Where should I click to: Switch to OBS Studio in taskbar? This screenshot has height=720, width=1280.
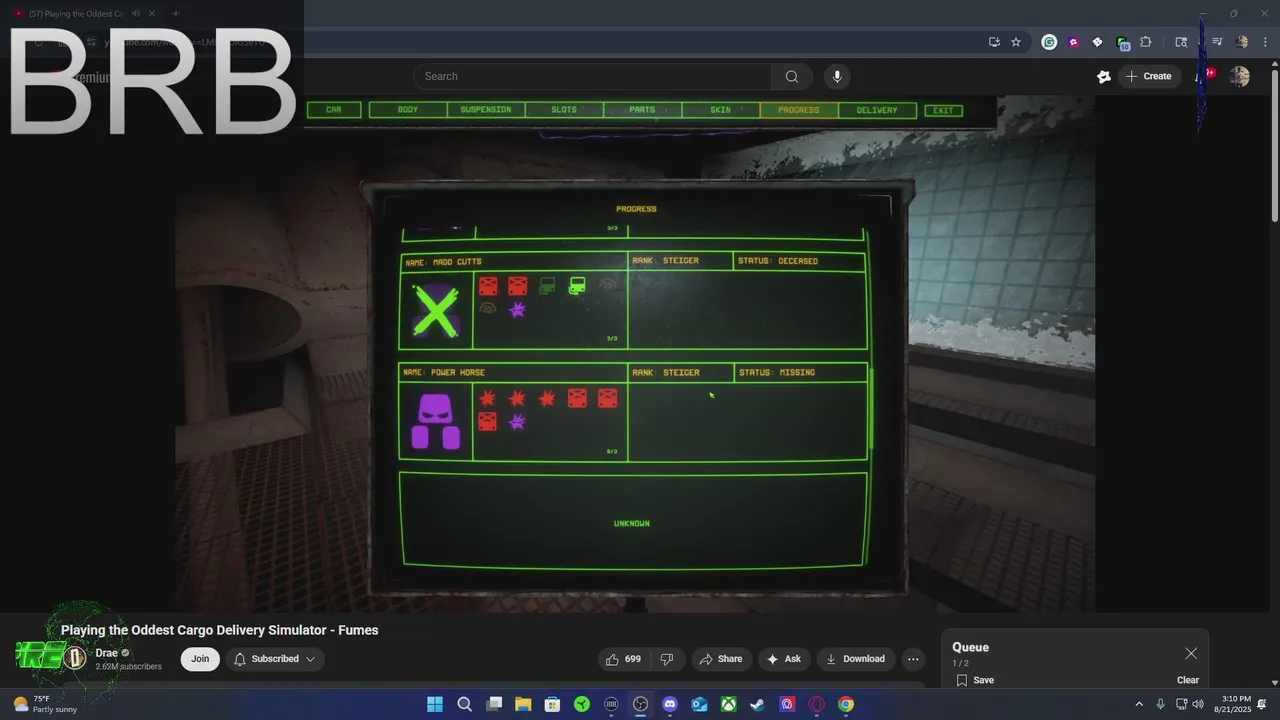click(x=641, y=704)
